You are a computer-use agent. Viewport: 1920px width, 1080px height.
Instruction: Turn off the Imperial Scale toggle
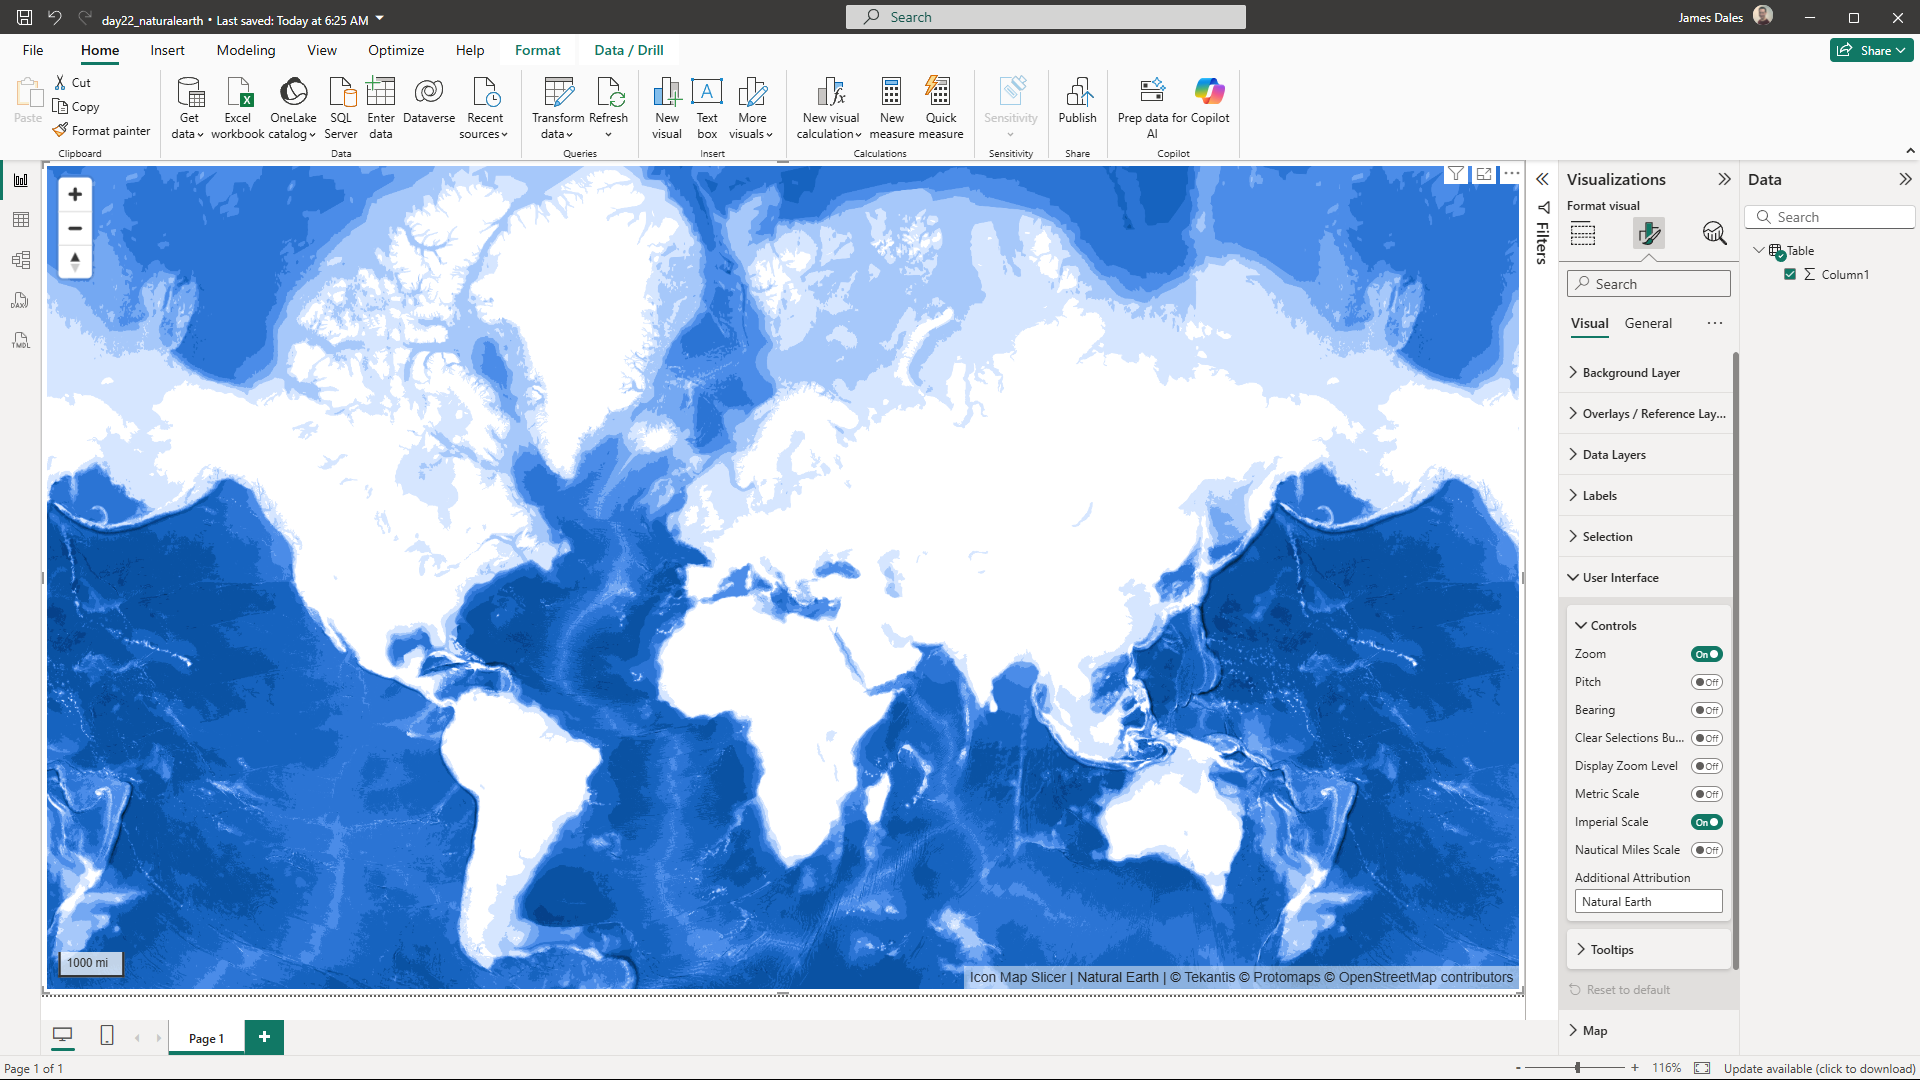click(x=1707, y=821)
